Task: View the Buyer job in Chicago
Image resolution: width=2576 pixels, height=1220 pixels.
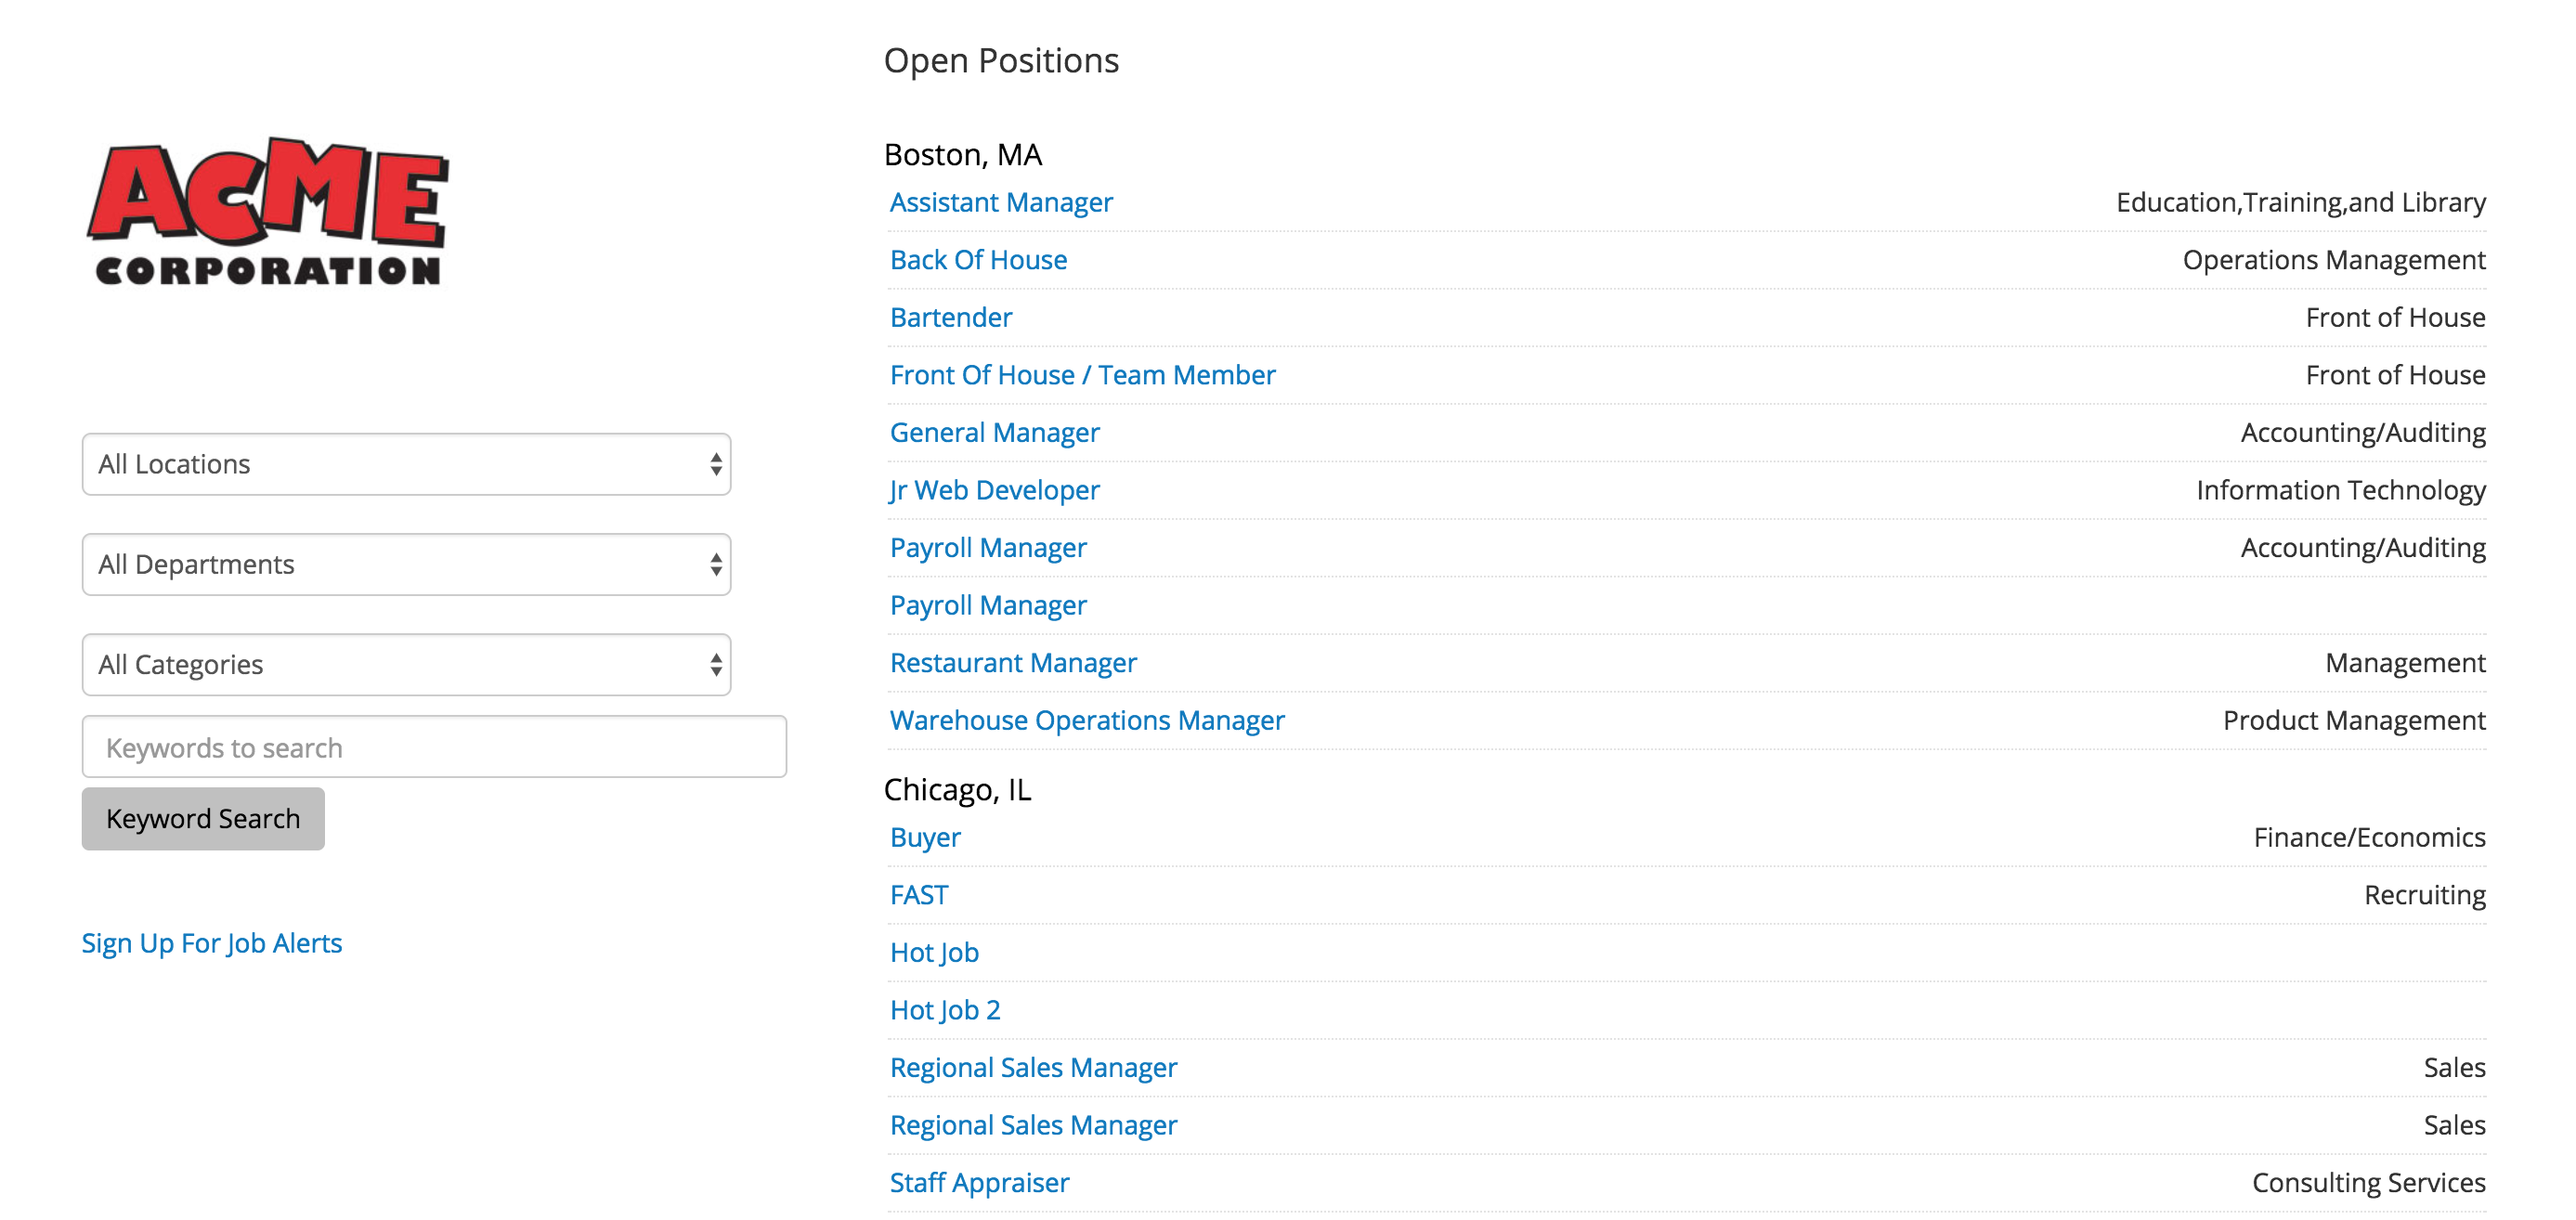Action: pyautogui.click(x=924, y=837)
